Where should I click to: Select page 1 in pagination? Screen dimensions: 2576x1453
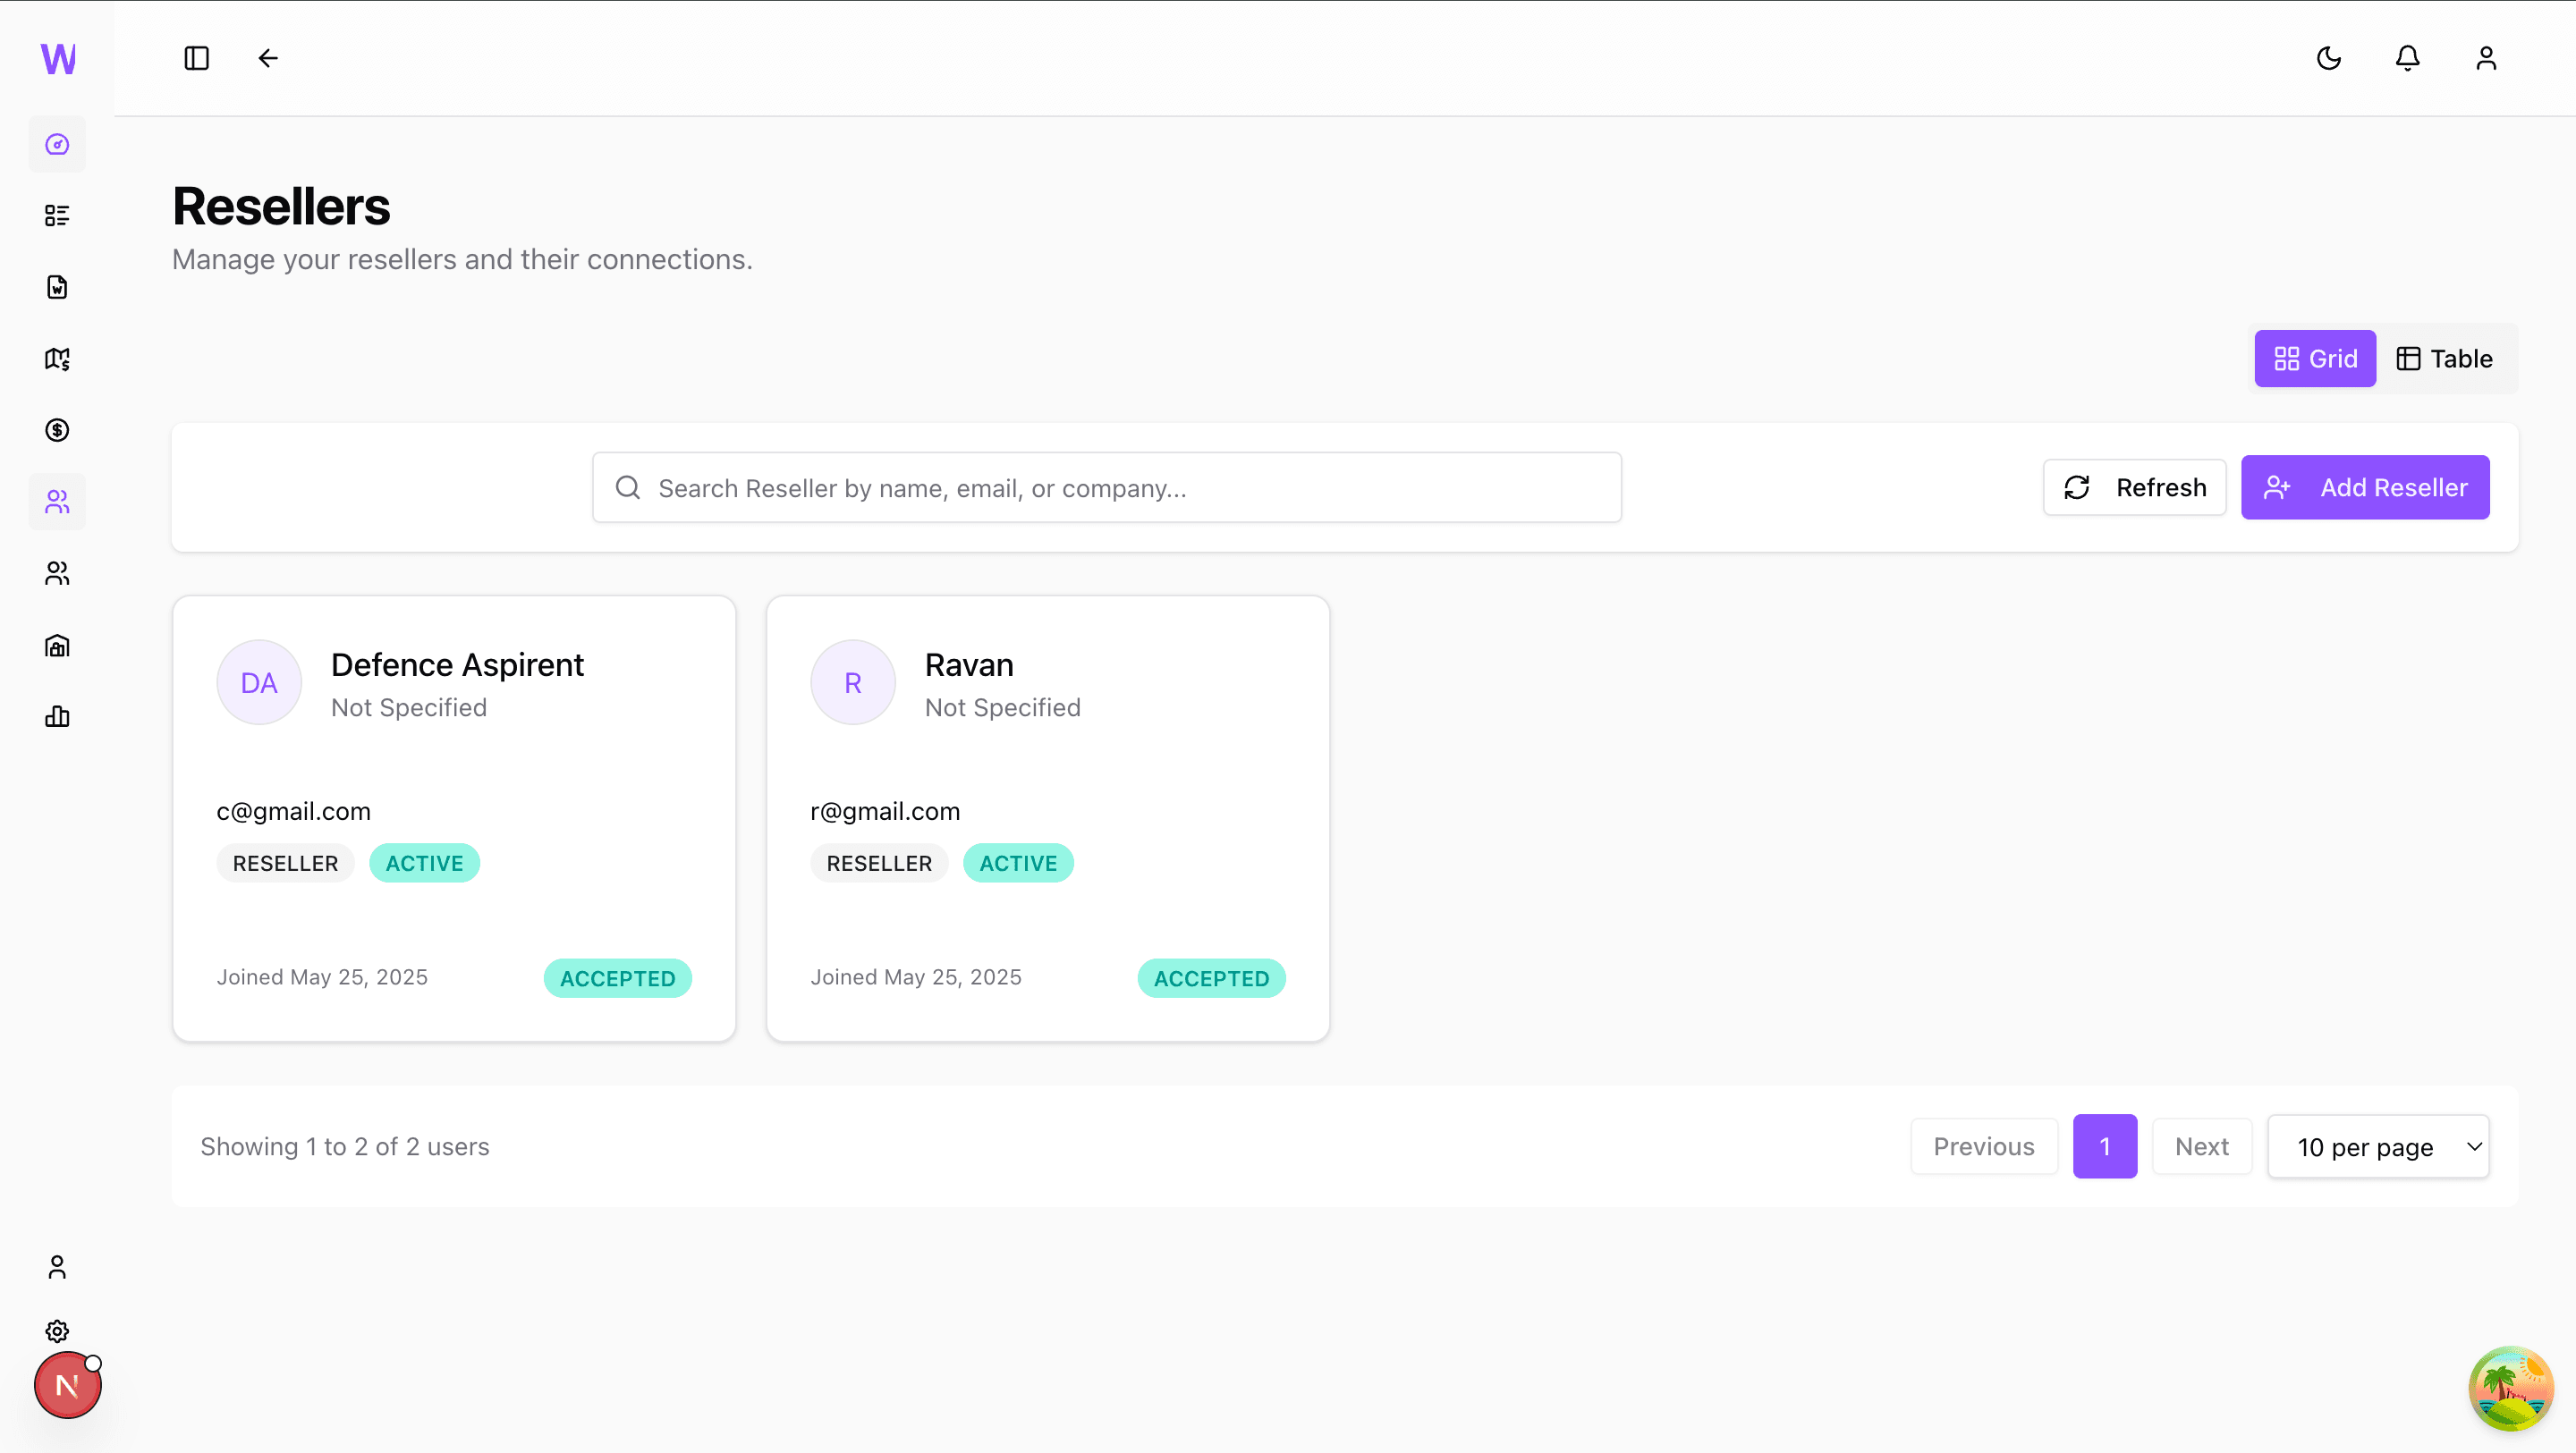point(2105,1146)
